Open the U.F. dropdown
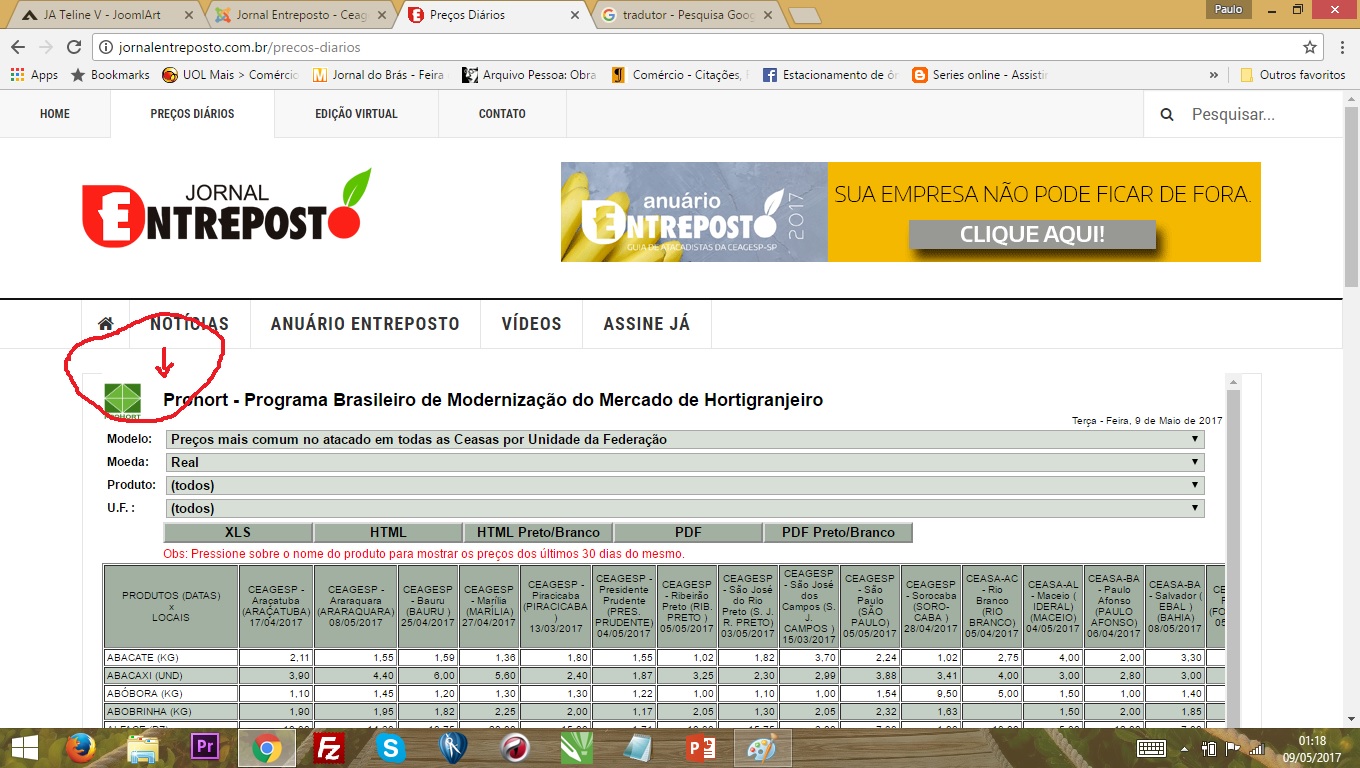Image resolution: width=1360 pixels, height=768 pixels. [684, 508]
